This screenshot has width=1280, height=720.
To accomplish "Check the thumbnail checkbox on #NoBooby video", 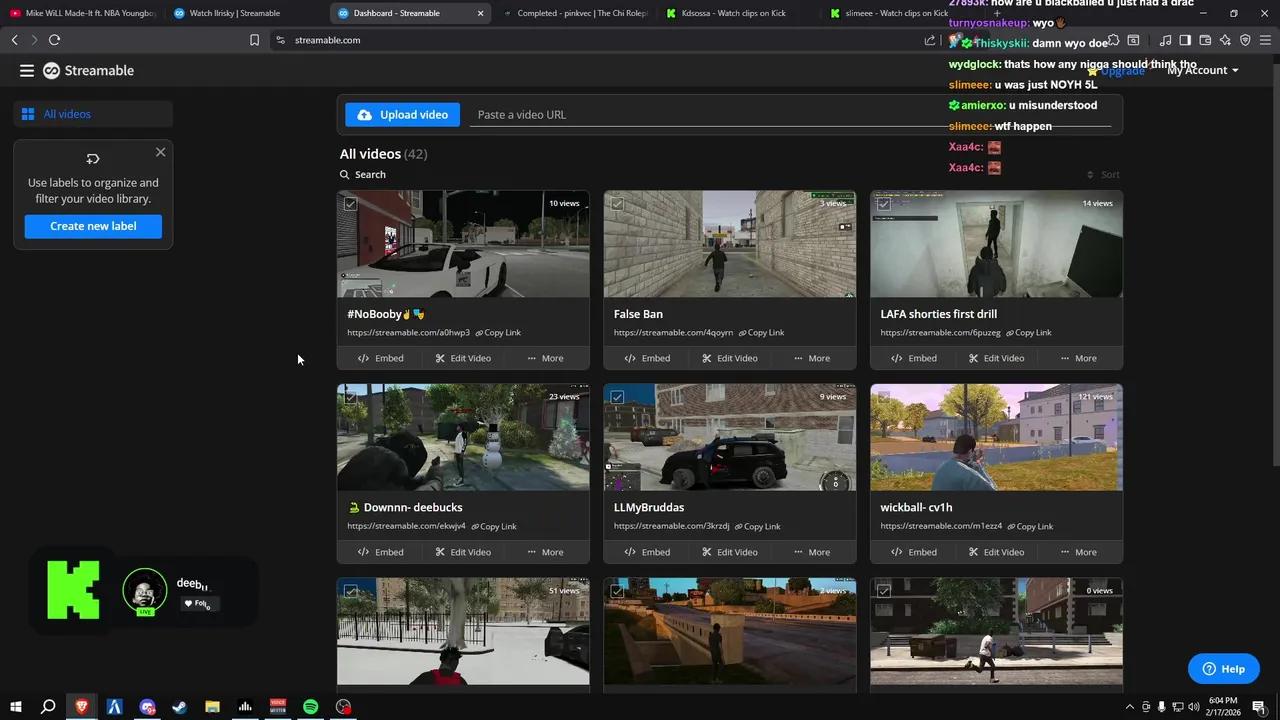I will [351, 203].
